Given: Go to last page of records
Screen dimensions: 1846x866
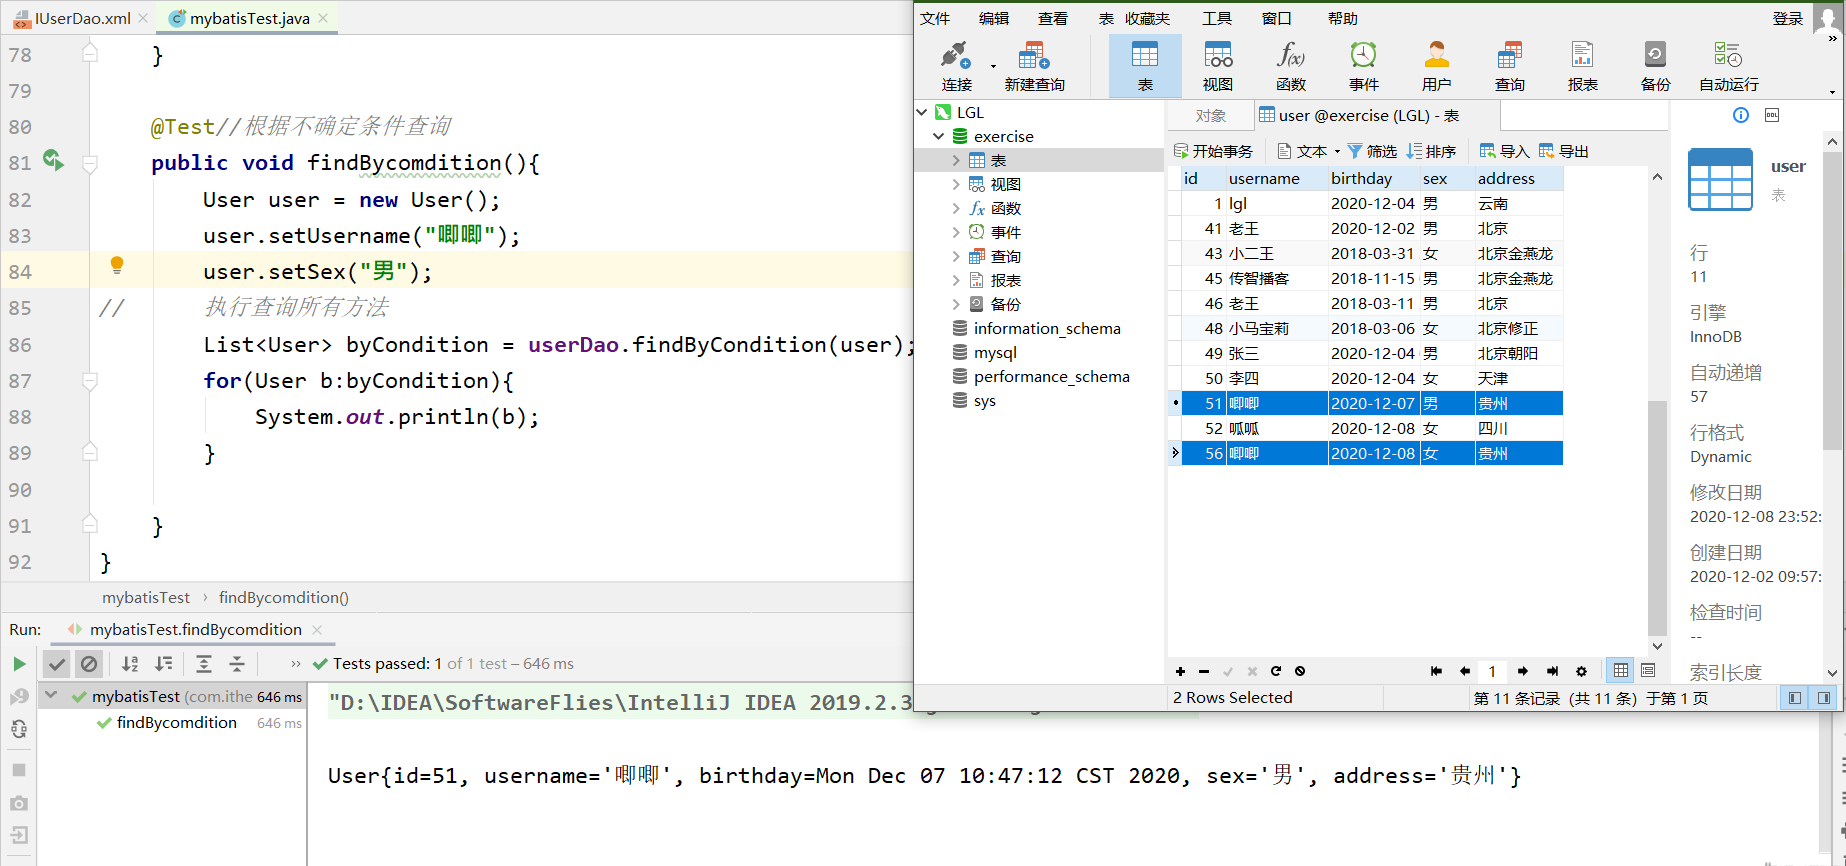Looking at the screenshot, I should click(1552, 671).
